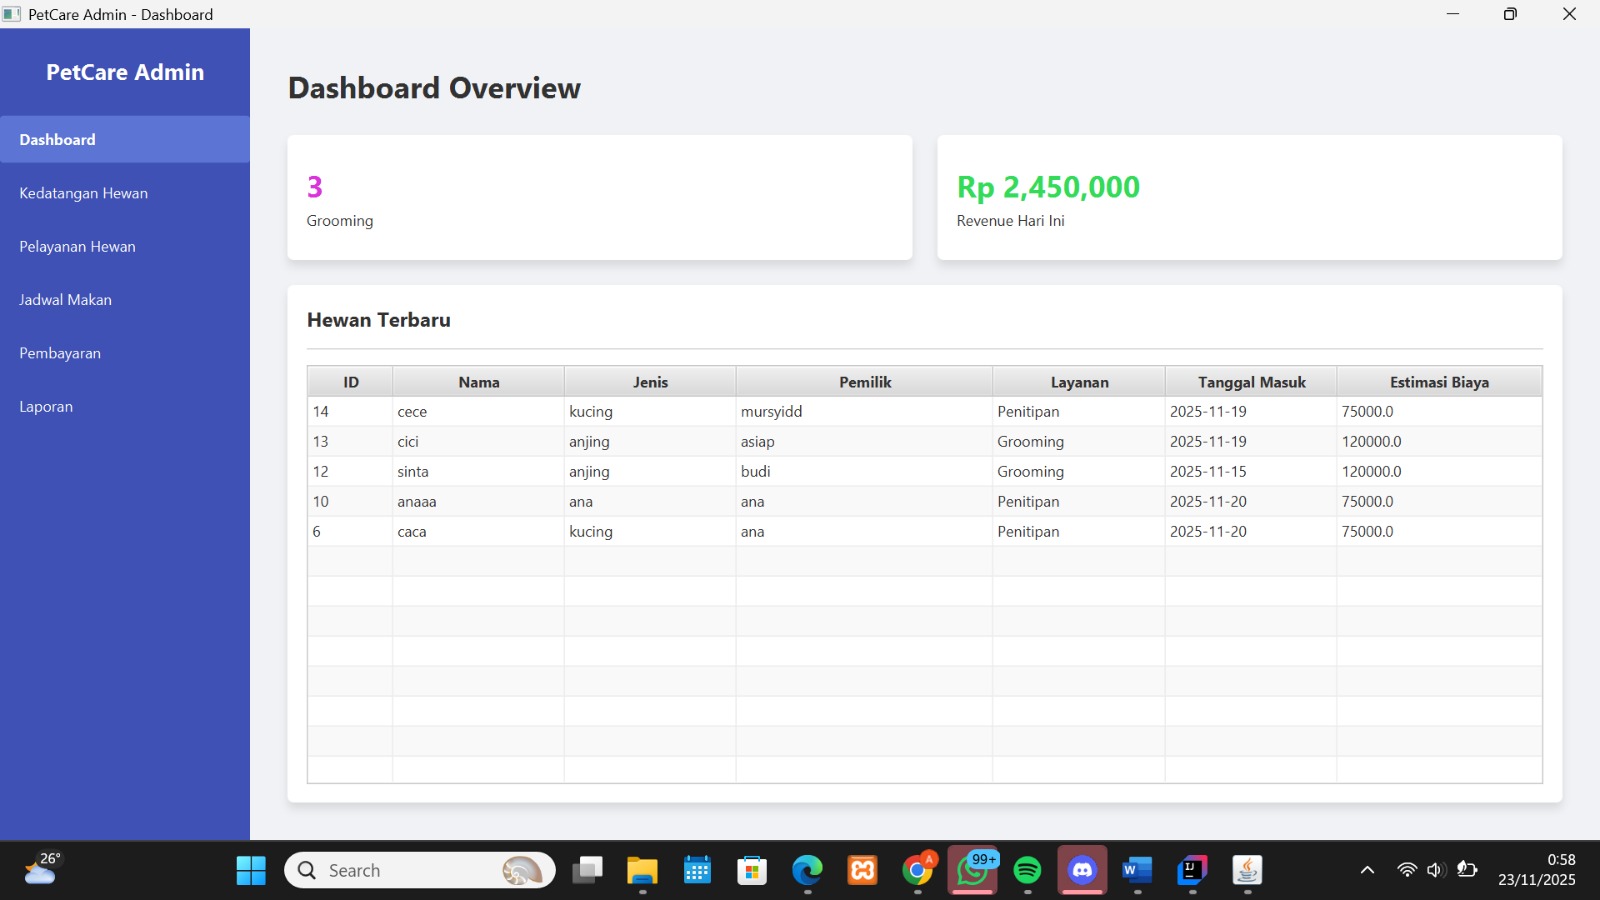Click the battery status icon
1600x900 pixels.
pyautogui.click(x=1467, y=870)
